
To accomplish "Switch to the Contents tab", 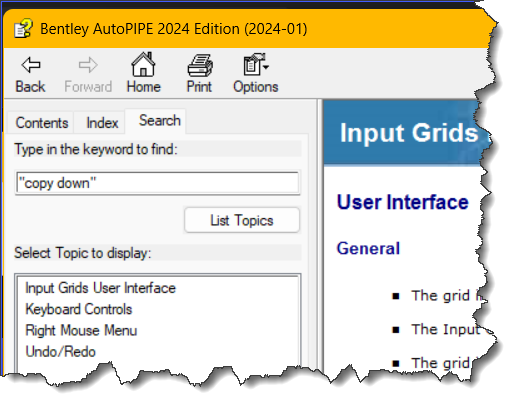I will (42, 123).
